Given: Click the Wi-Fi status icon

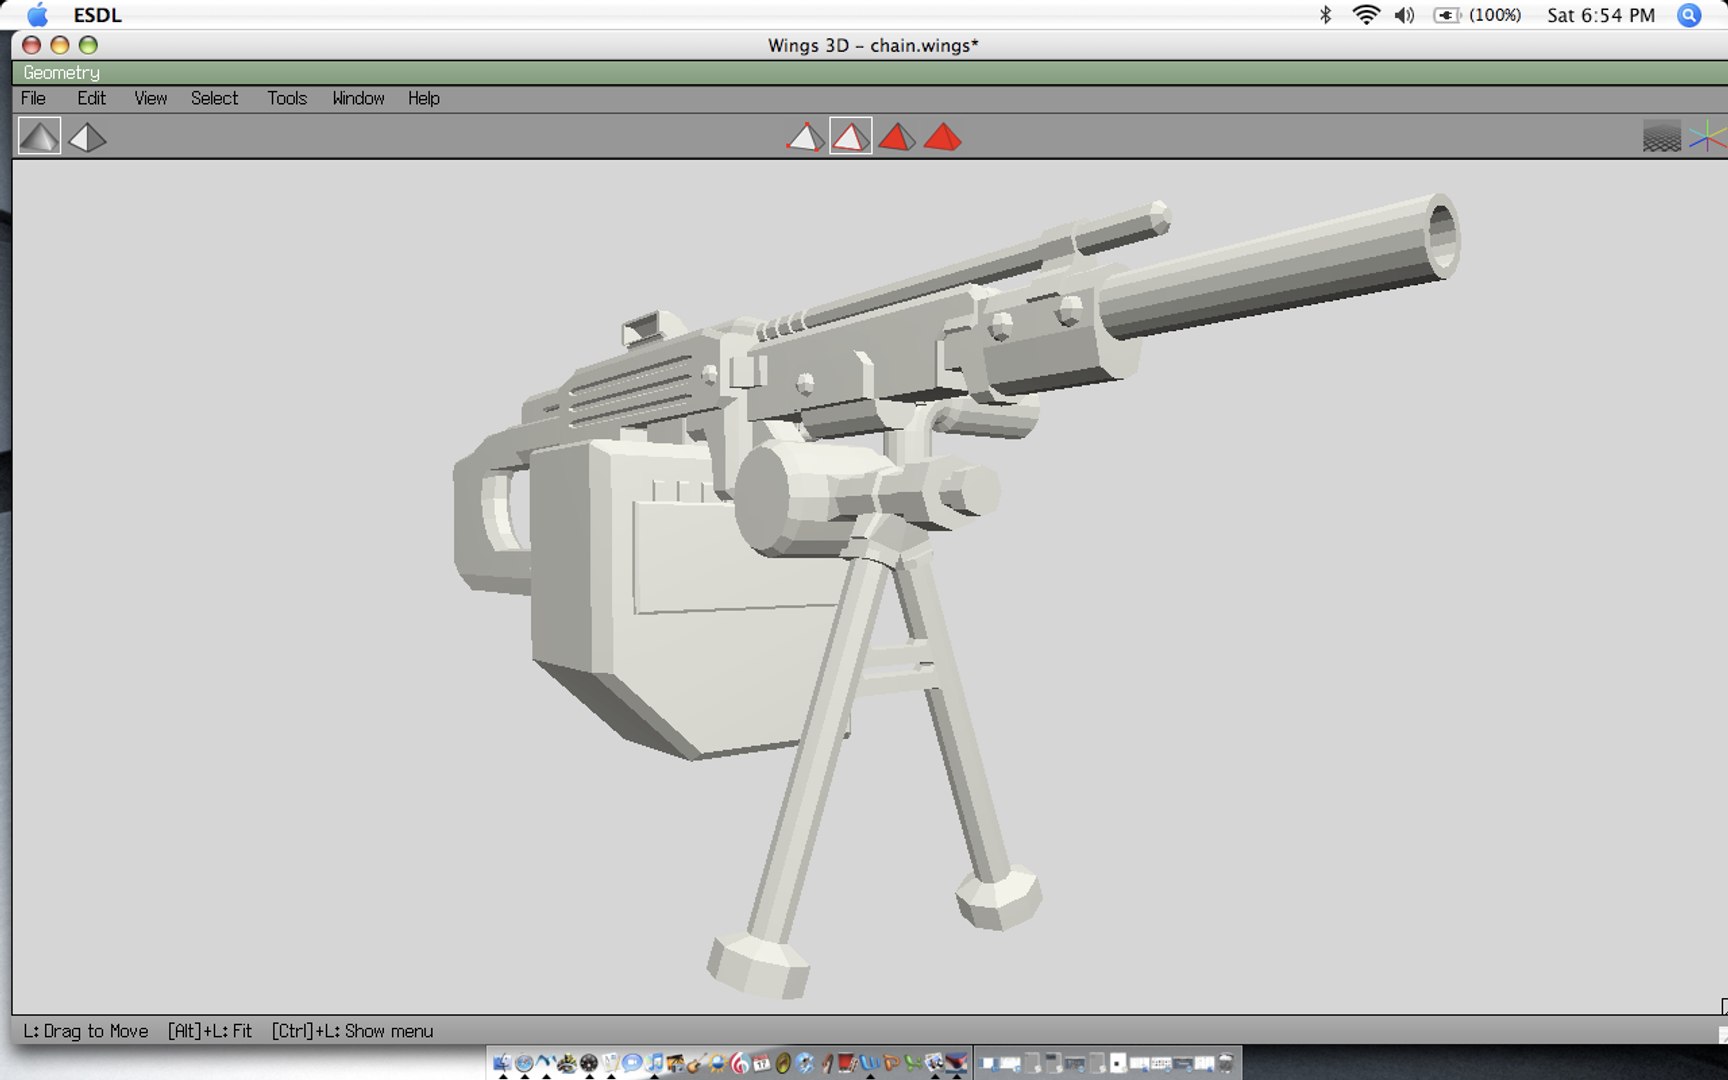Looking at the screenshot, I should click(x=1365, y=15).
